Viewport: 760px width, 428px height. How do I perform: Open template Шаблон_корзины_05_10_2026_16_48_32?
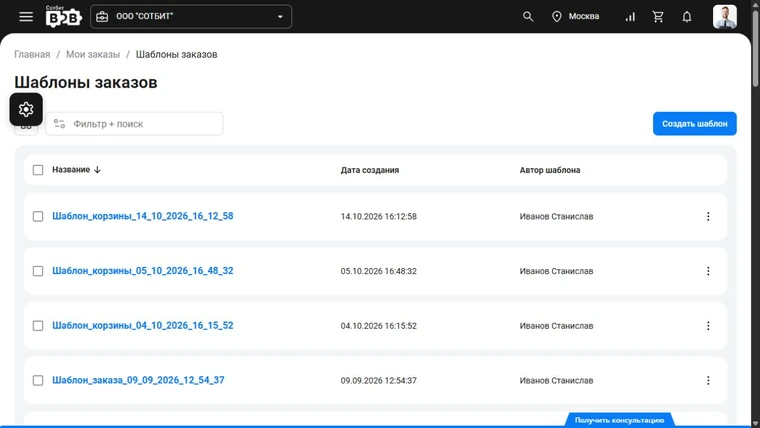pos(142,271)
